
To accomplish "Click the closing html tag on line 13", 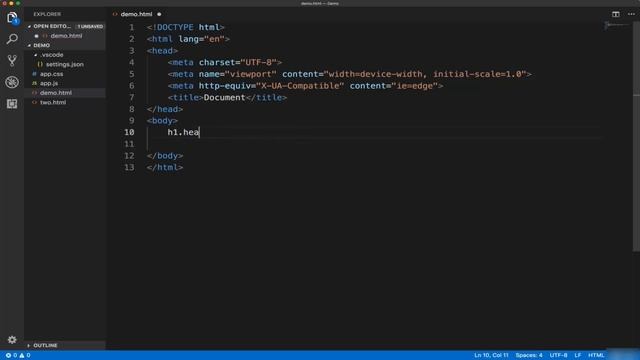I will 165,167.
